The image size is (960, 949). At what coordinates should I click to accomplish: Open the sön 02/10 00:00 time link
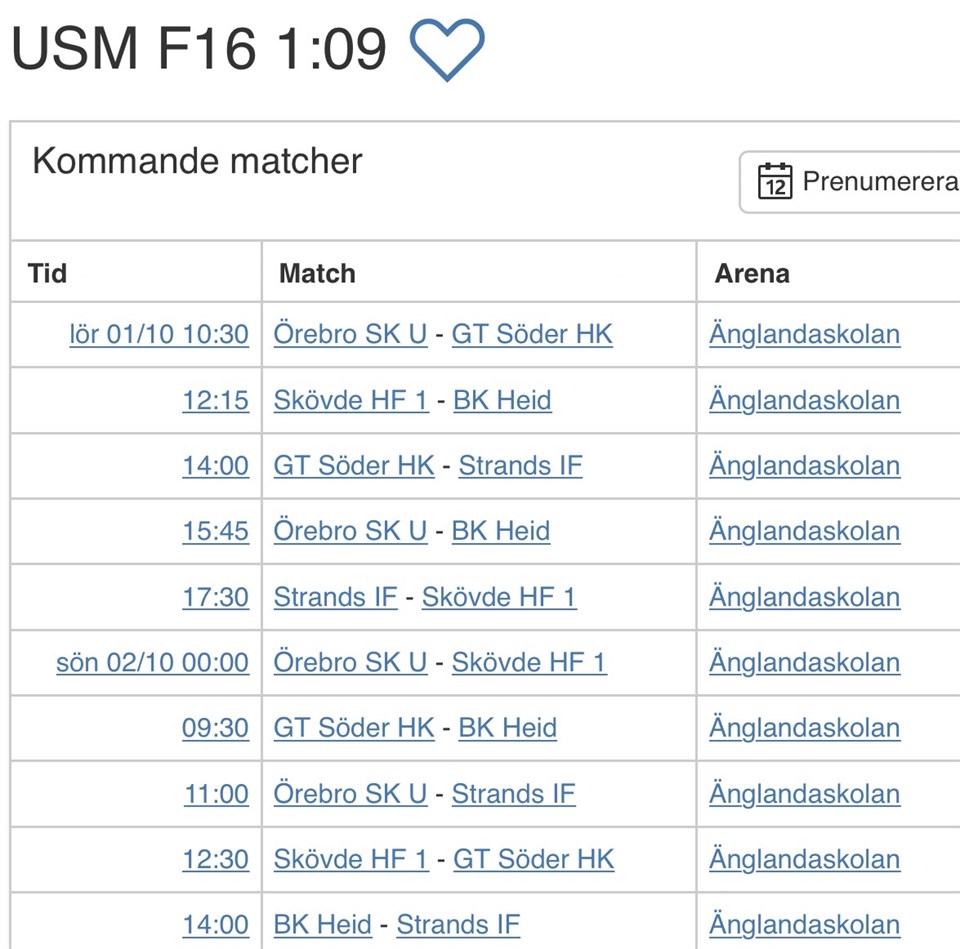pyautogui.click(x=152, y=662)
